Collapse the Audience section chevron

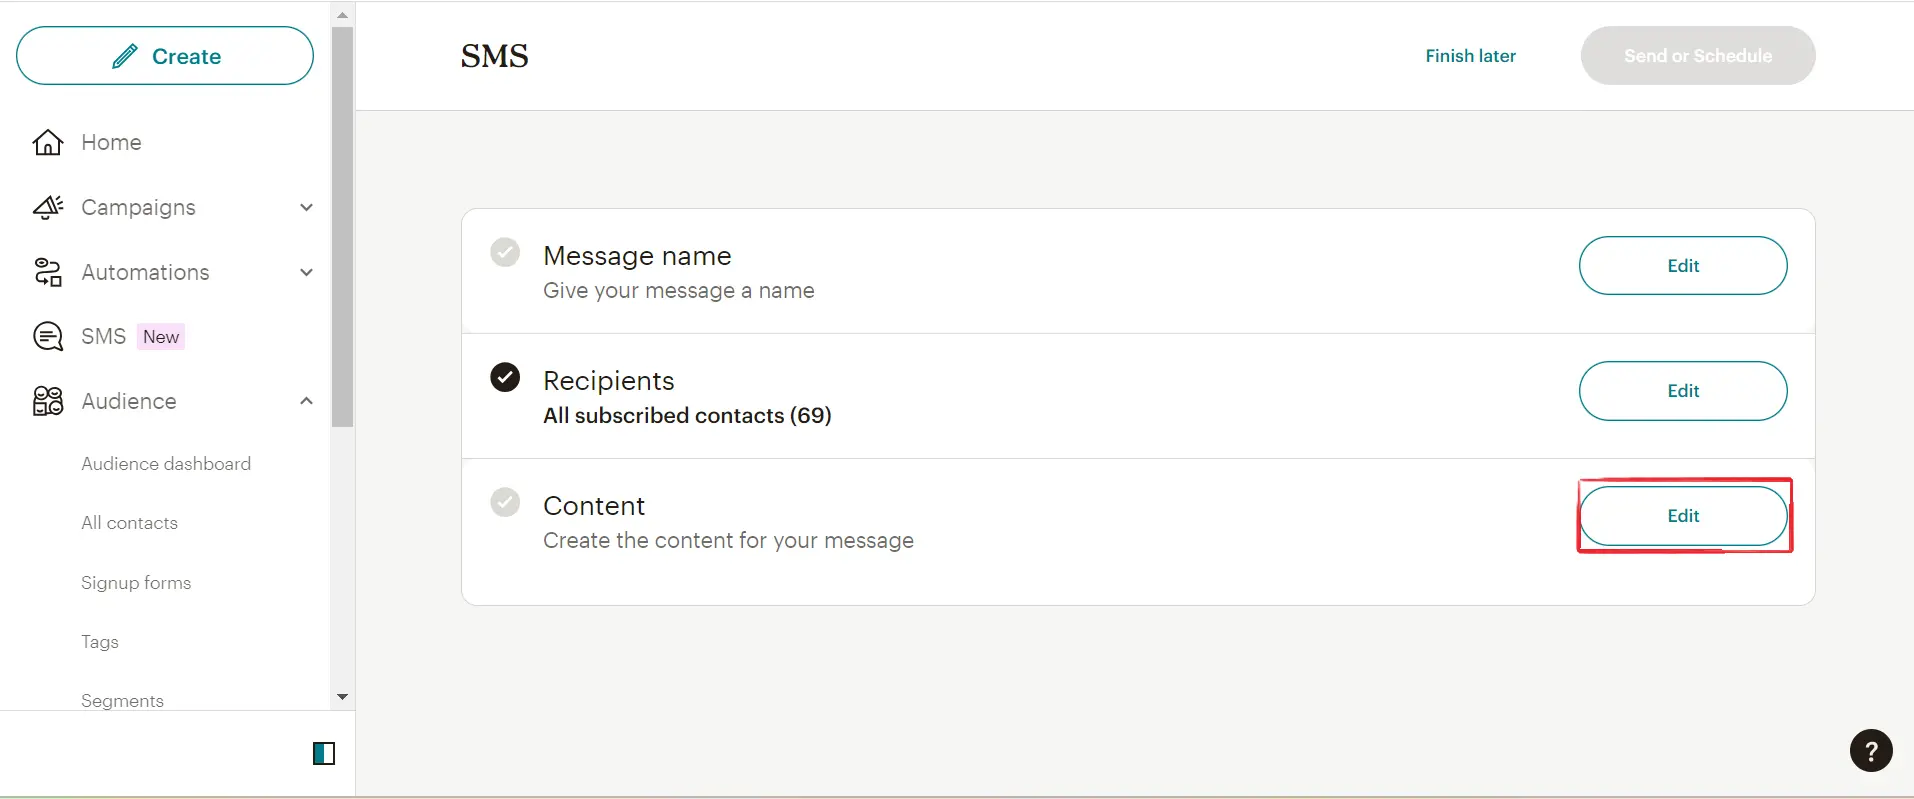pos(307,401)
